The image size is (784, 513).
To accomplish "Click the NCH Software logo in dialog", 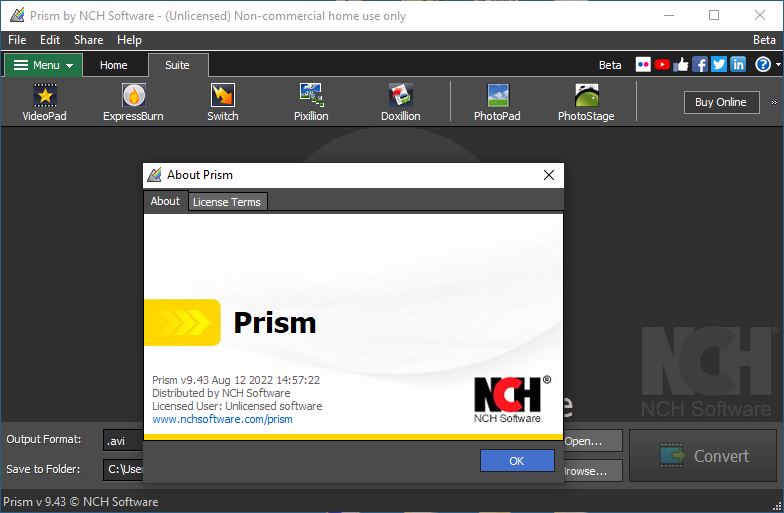I will click(x=511, y=399).
